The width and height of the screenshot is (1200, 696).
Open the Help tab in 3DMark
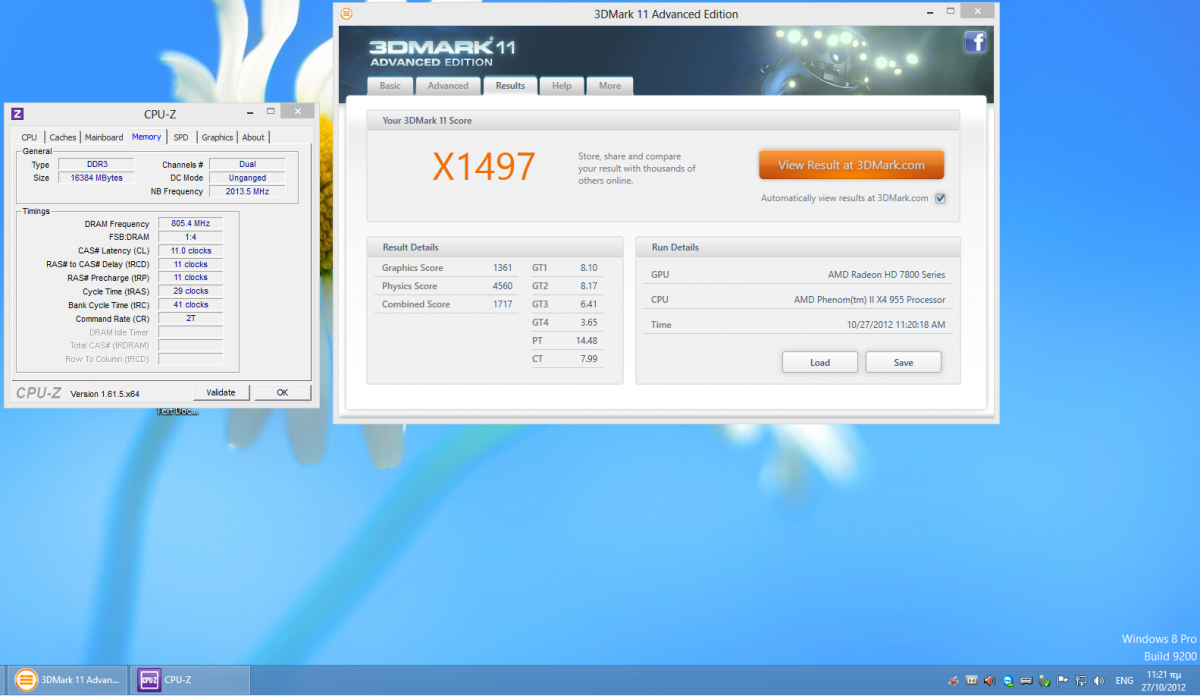(x=562, y=86)
